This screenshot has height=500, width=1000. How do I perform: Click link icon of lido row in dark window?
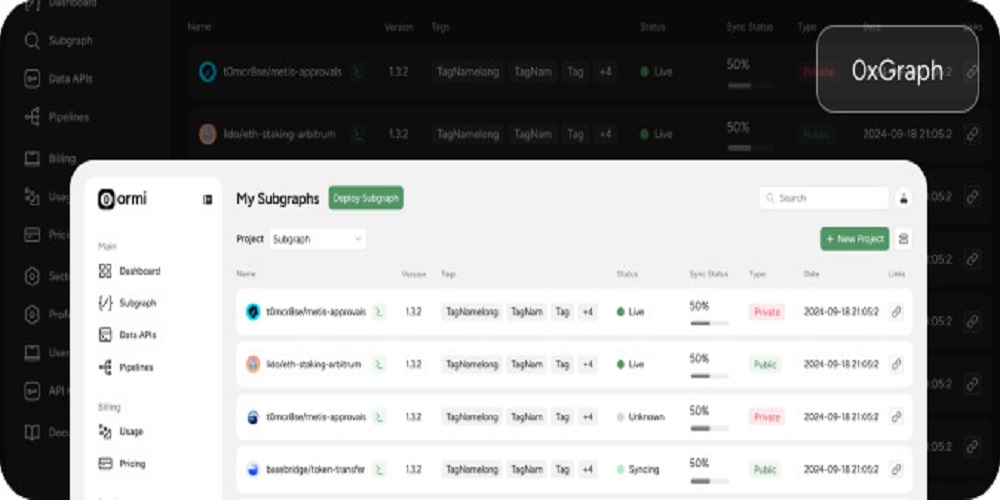(972, 135)
